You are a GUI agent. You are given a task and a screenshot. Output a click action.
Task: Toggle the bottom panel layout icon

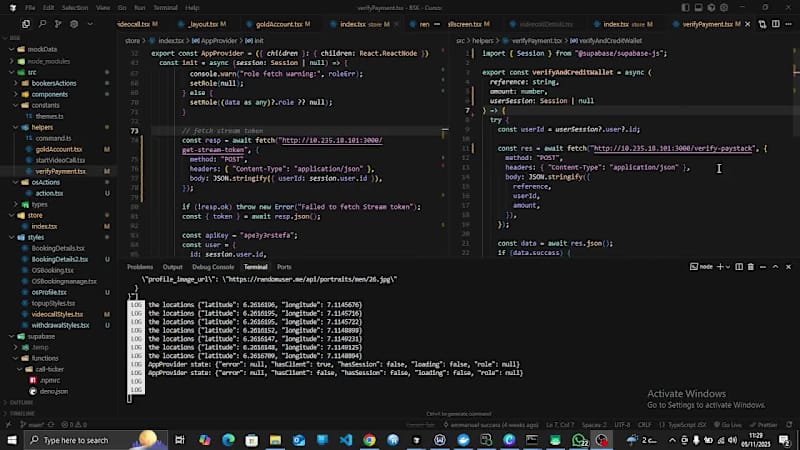[x=698, y=8]
